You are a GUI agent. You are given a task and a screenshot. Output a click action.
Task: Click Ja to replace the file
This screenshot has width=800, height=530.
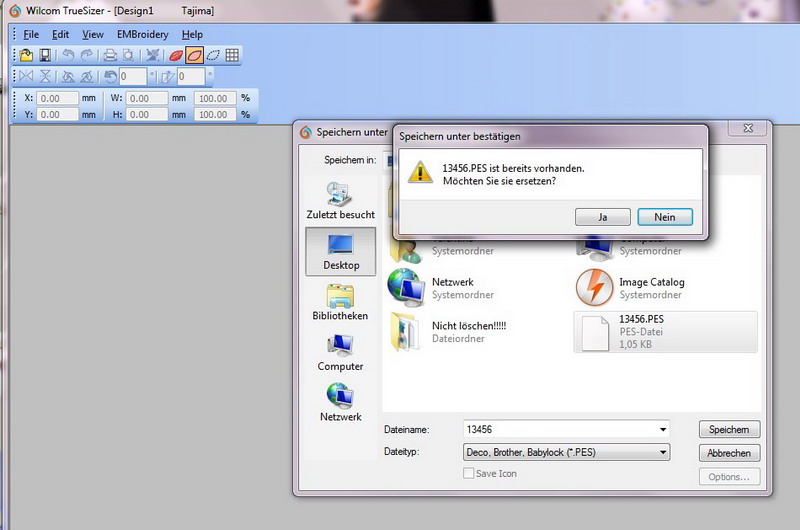click(605, 217)
